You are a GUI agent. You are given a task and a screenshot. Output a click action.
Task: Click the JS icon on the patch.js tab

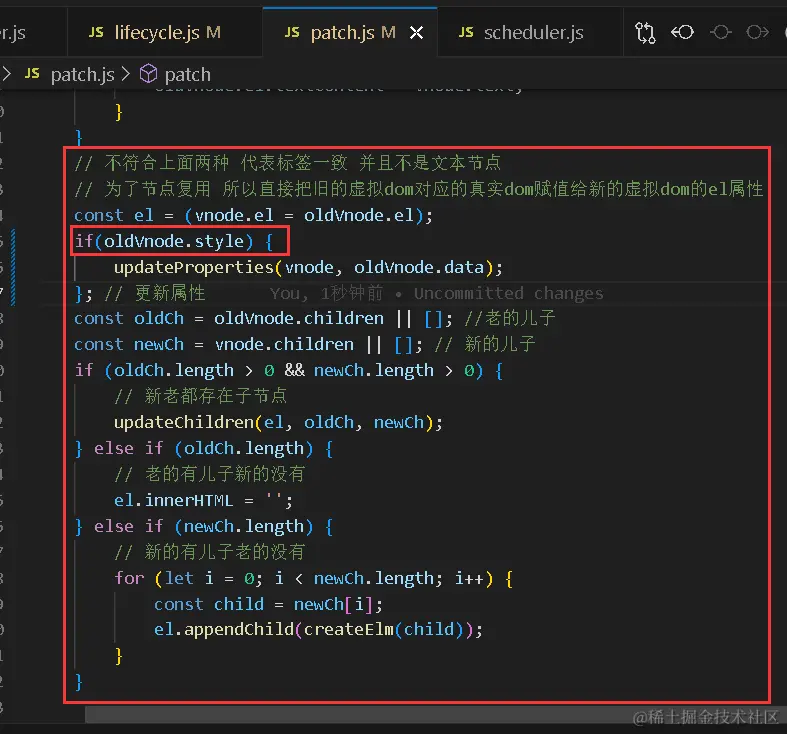coord(292,33)
